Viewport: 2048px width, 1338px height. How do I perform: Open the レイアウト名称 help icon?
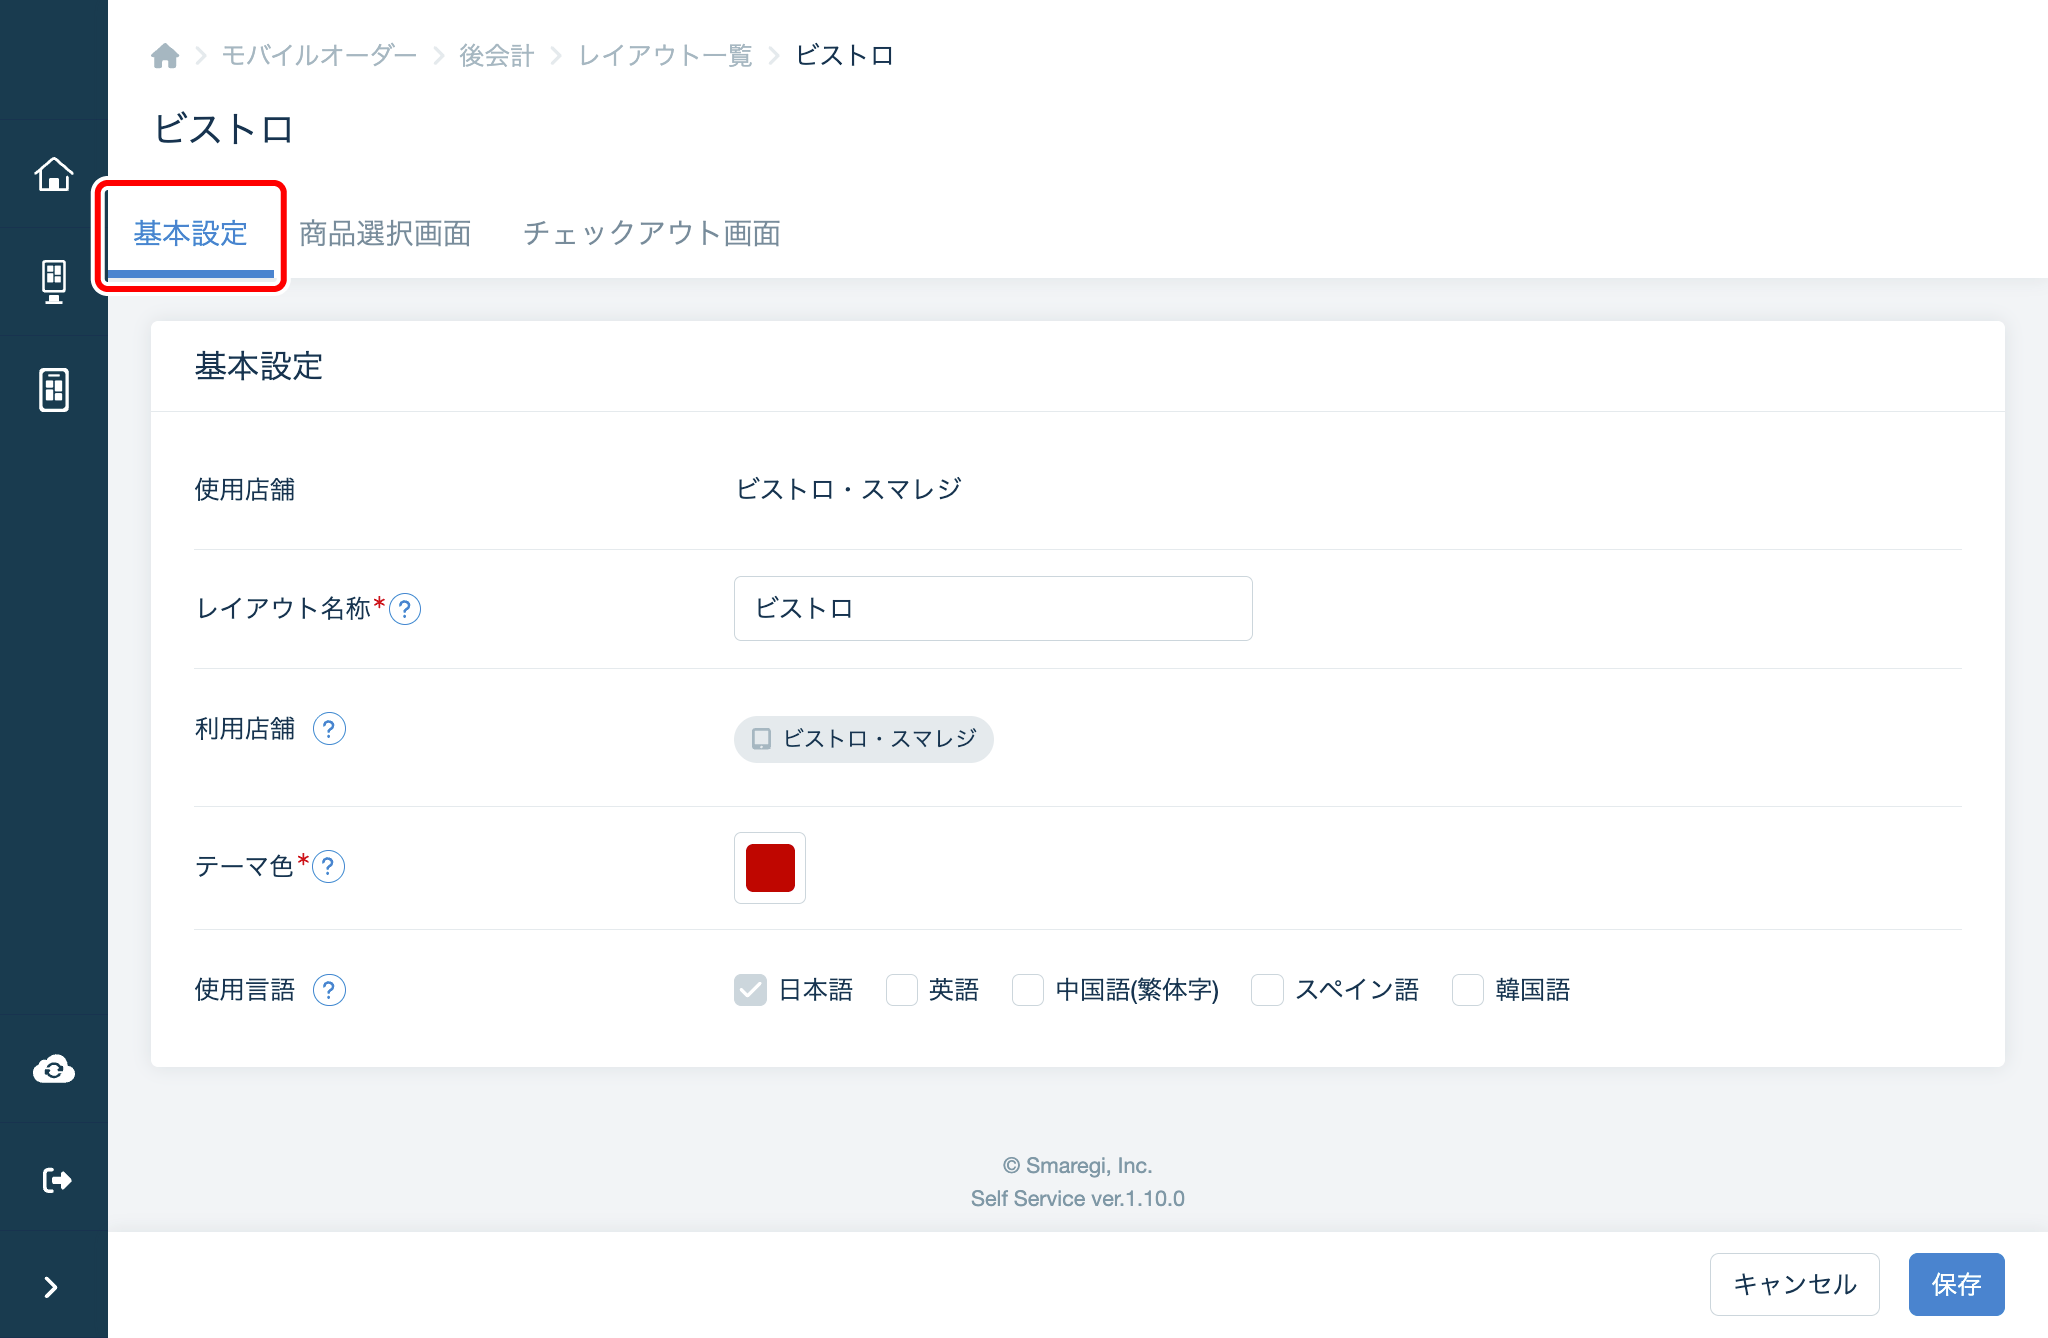[x=407, y=609]
